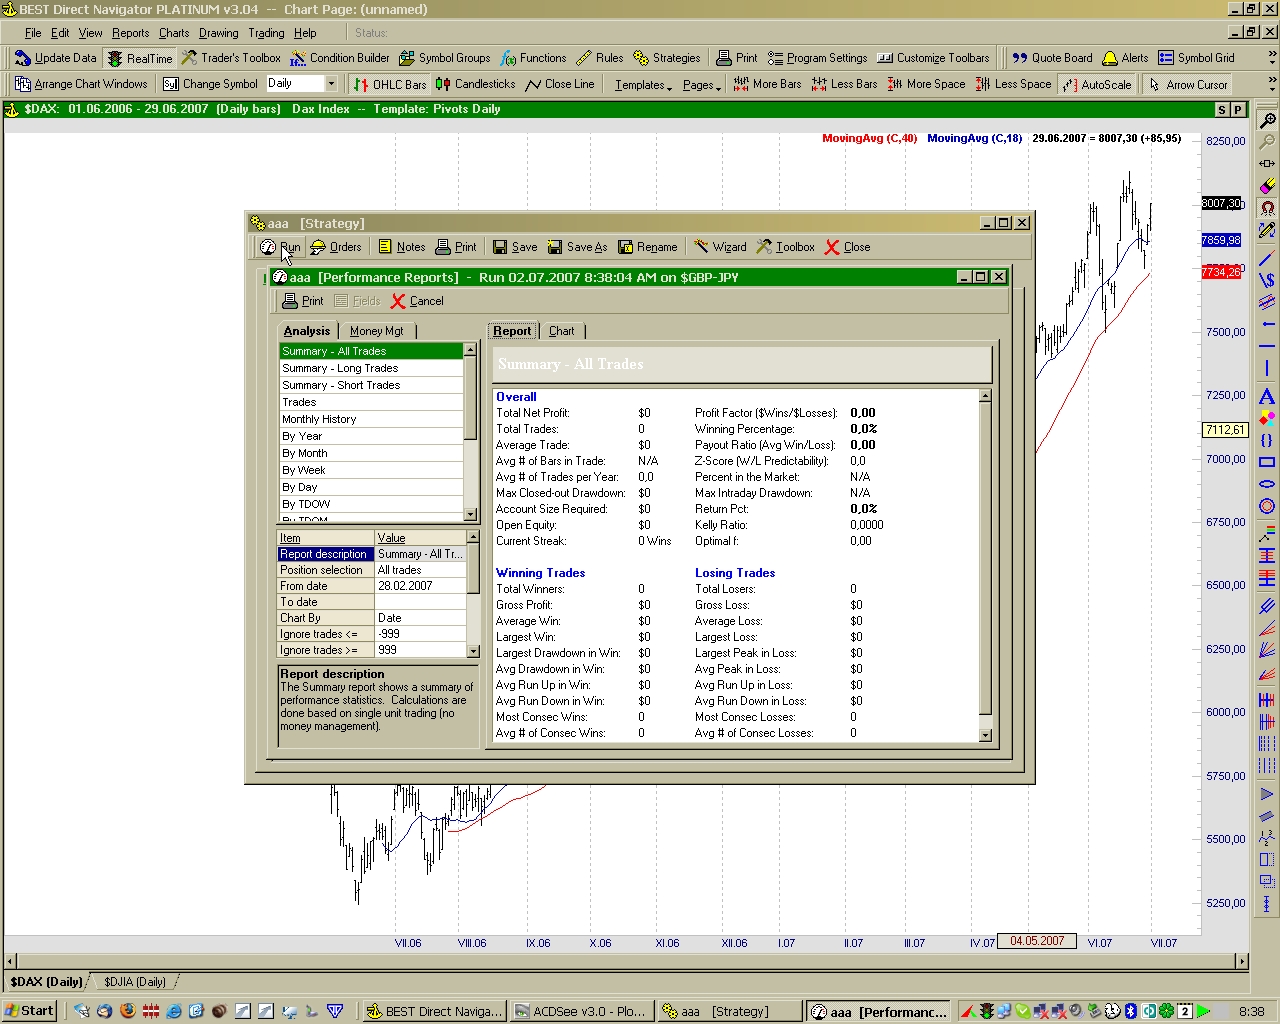This screenshot has height=1024, width=1280.
Task: Rename the aaa strategy
Action: (648, 247)
